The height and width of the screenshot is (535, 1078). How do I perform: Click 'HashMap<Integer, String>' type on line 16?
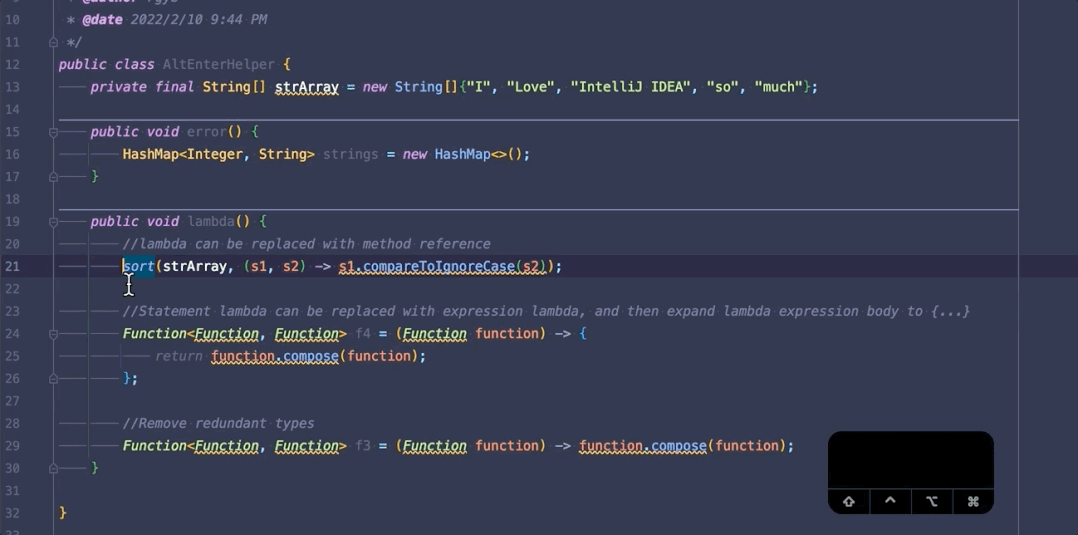click(x=219, y=155)
